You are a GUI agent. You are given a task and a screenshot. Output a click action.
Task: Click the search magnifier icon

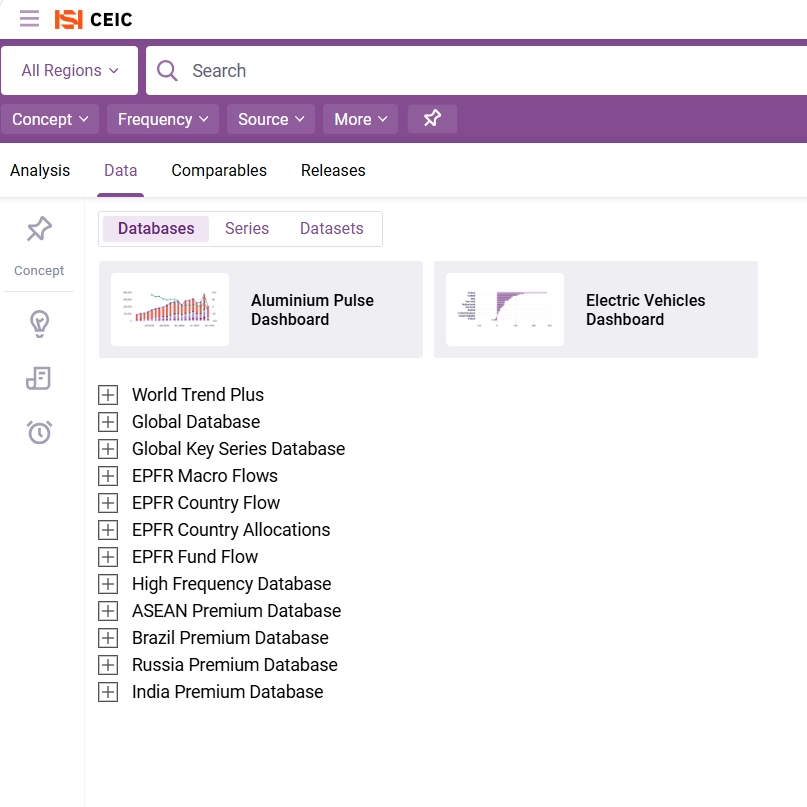click(168, 70)
